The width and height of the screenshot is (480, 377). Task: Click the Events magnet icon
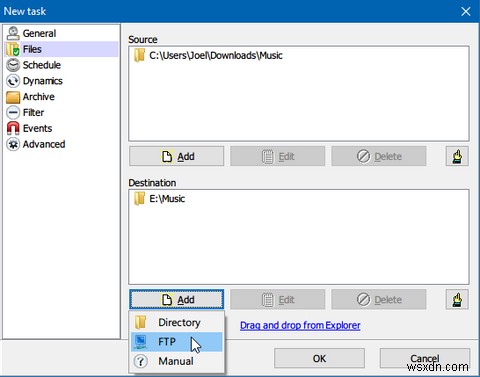tap(13, 128)
